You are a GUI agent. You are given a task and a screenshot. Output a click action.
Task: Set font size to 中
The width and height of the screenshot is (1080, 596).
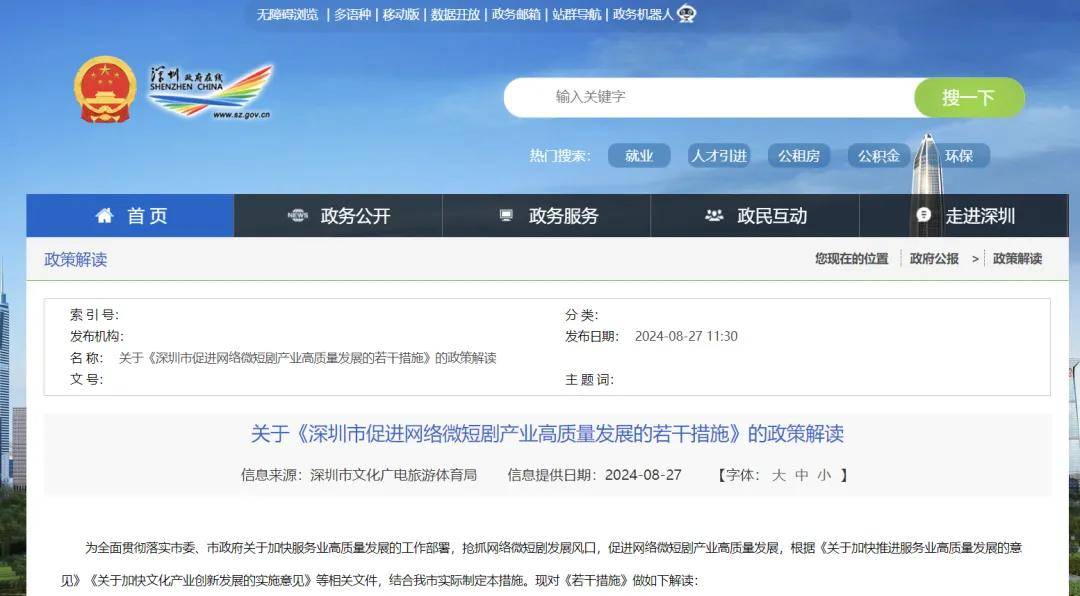[802, 475]
